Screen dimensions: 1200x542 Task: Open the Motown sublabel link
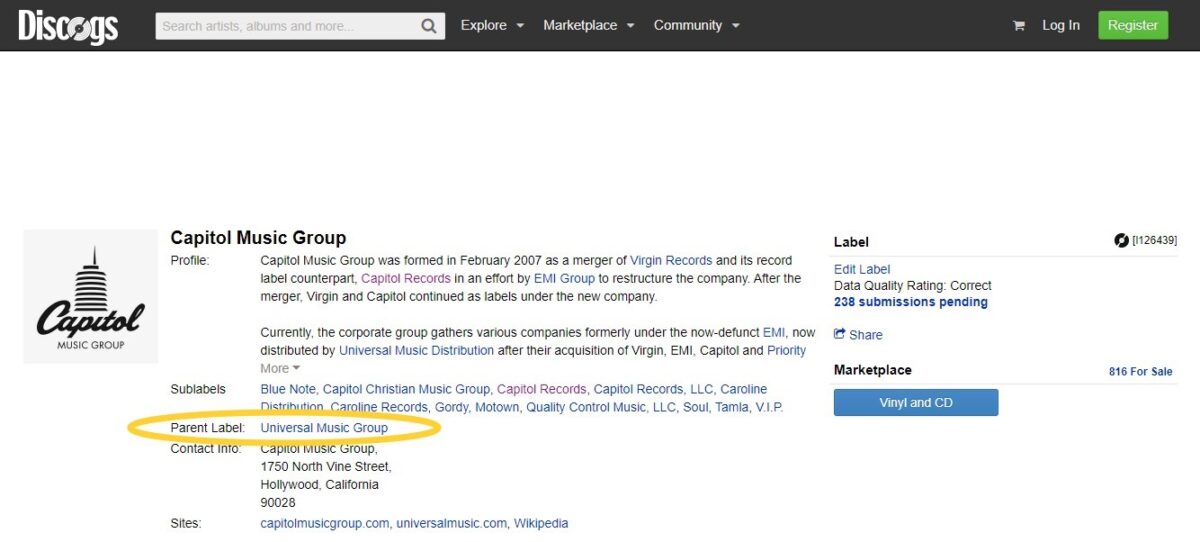coord(495,407)
